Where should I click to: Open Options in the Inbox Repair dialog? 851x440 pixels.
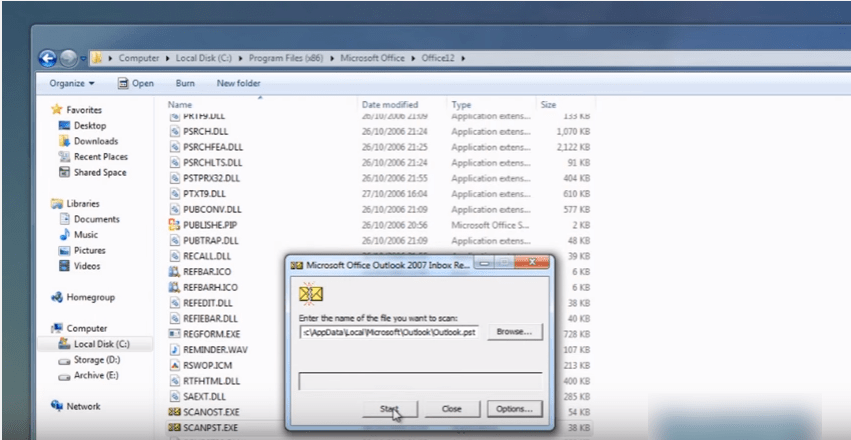click(x=515, y=409)
